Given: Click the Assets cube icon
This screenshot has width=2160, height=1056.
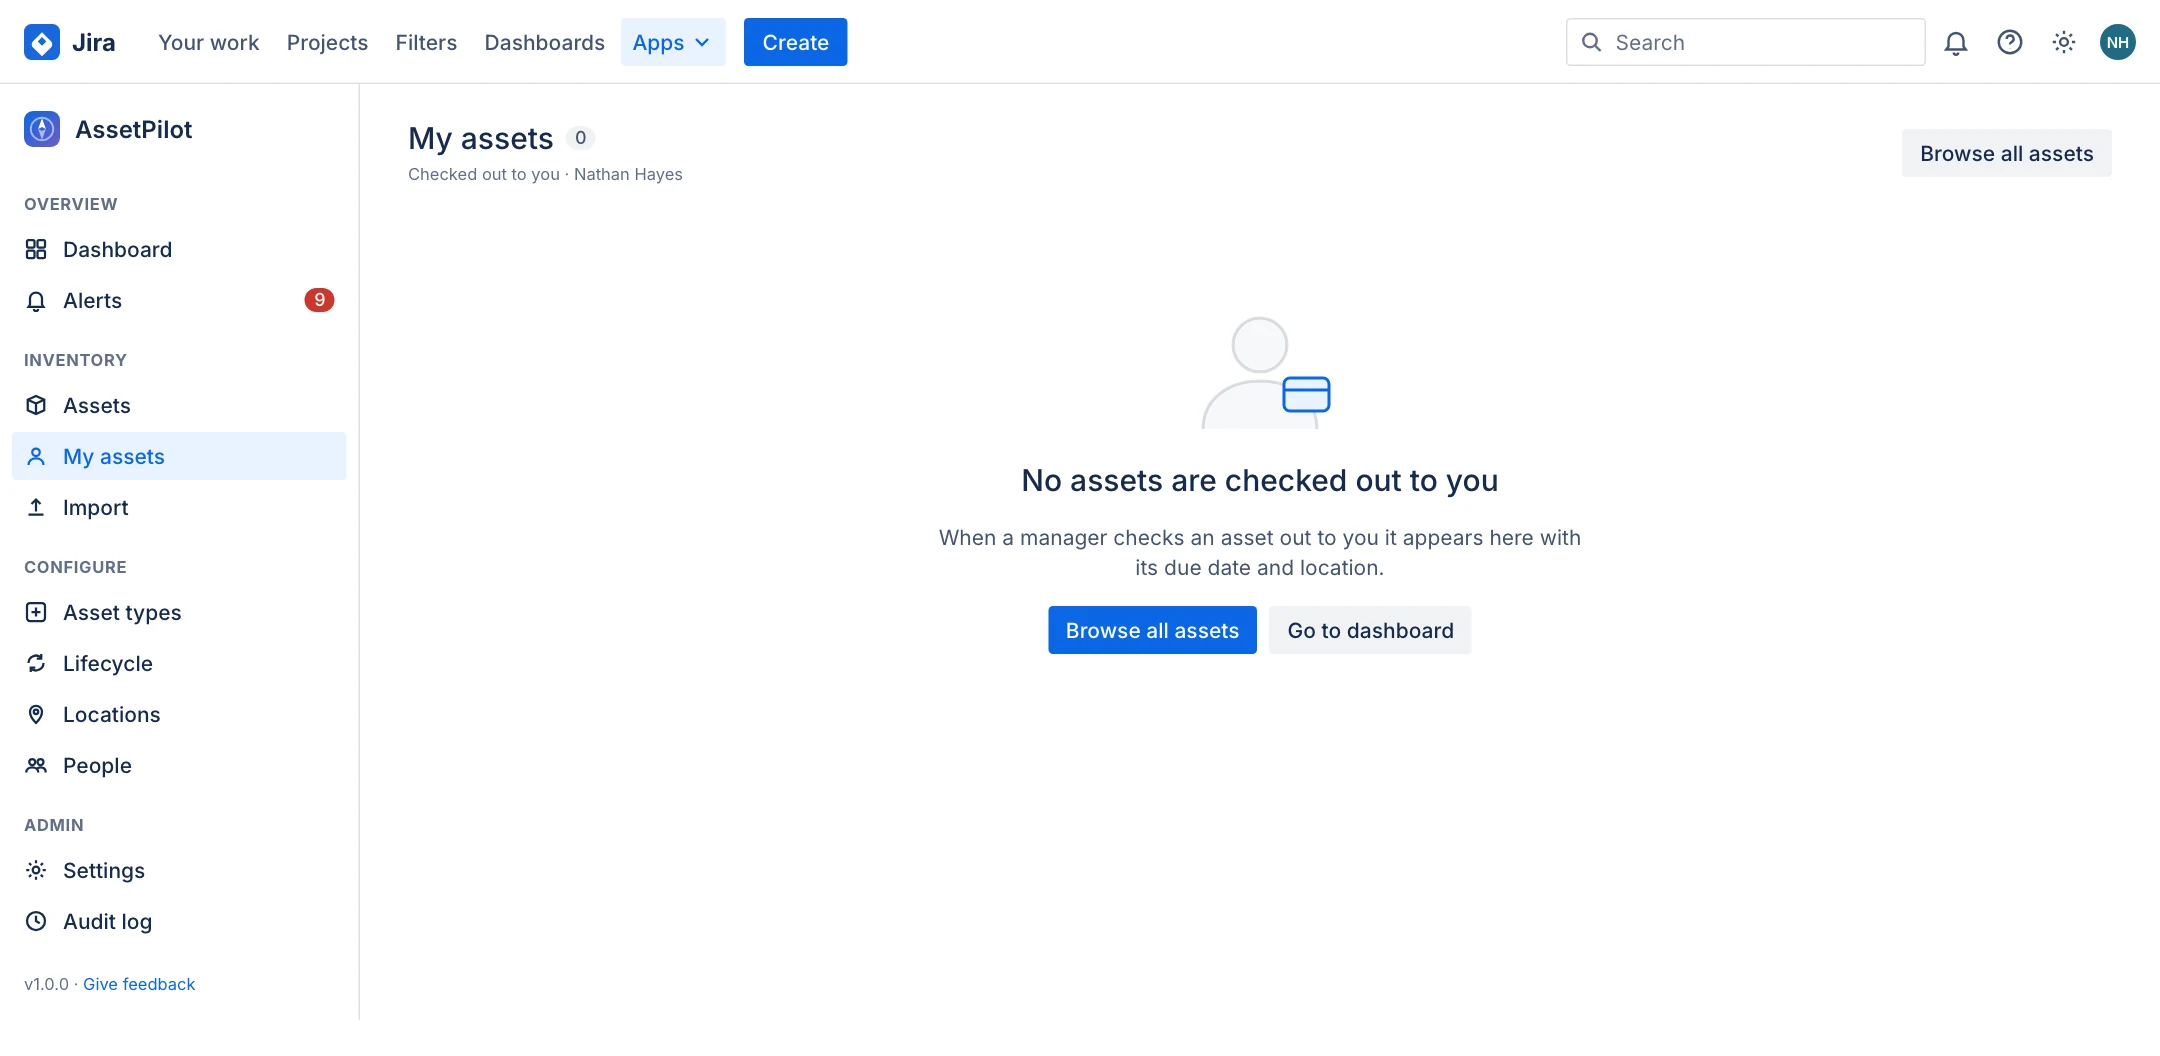Looking at the screenshot, I should (x=36, y=405).
